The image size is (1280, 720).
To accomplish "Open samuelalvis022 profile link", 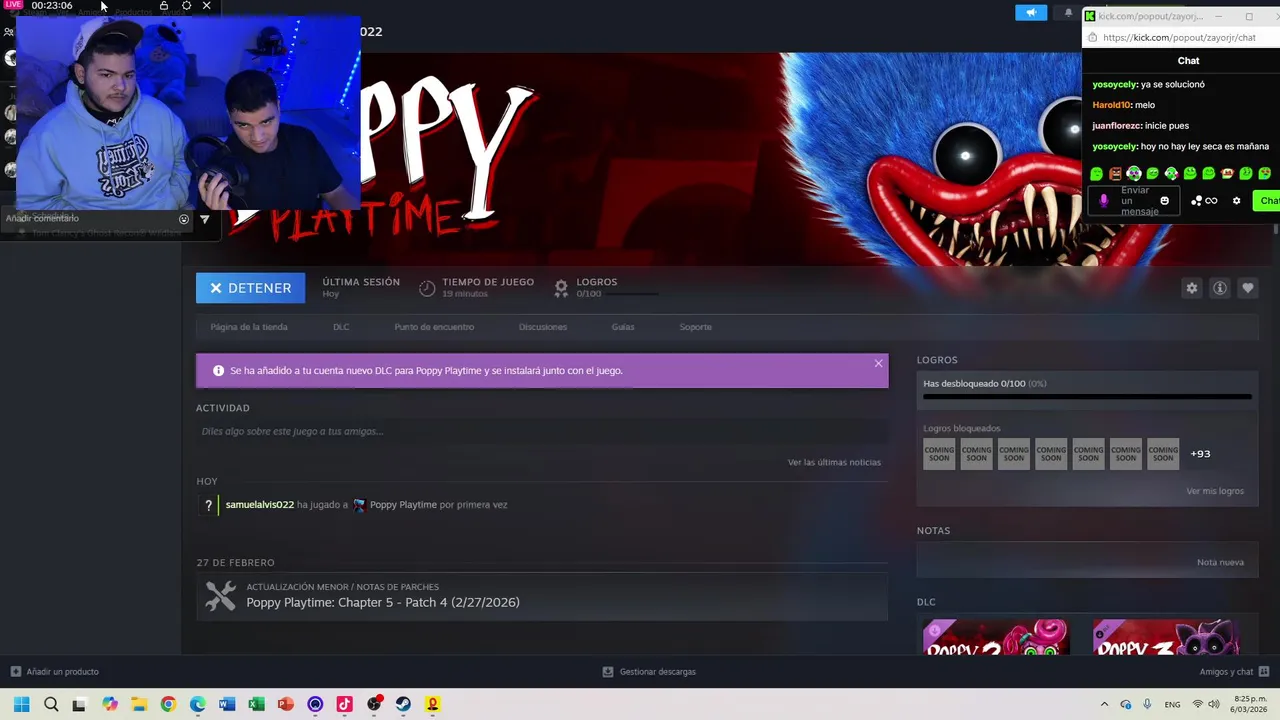I will (260, 505).
